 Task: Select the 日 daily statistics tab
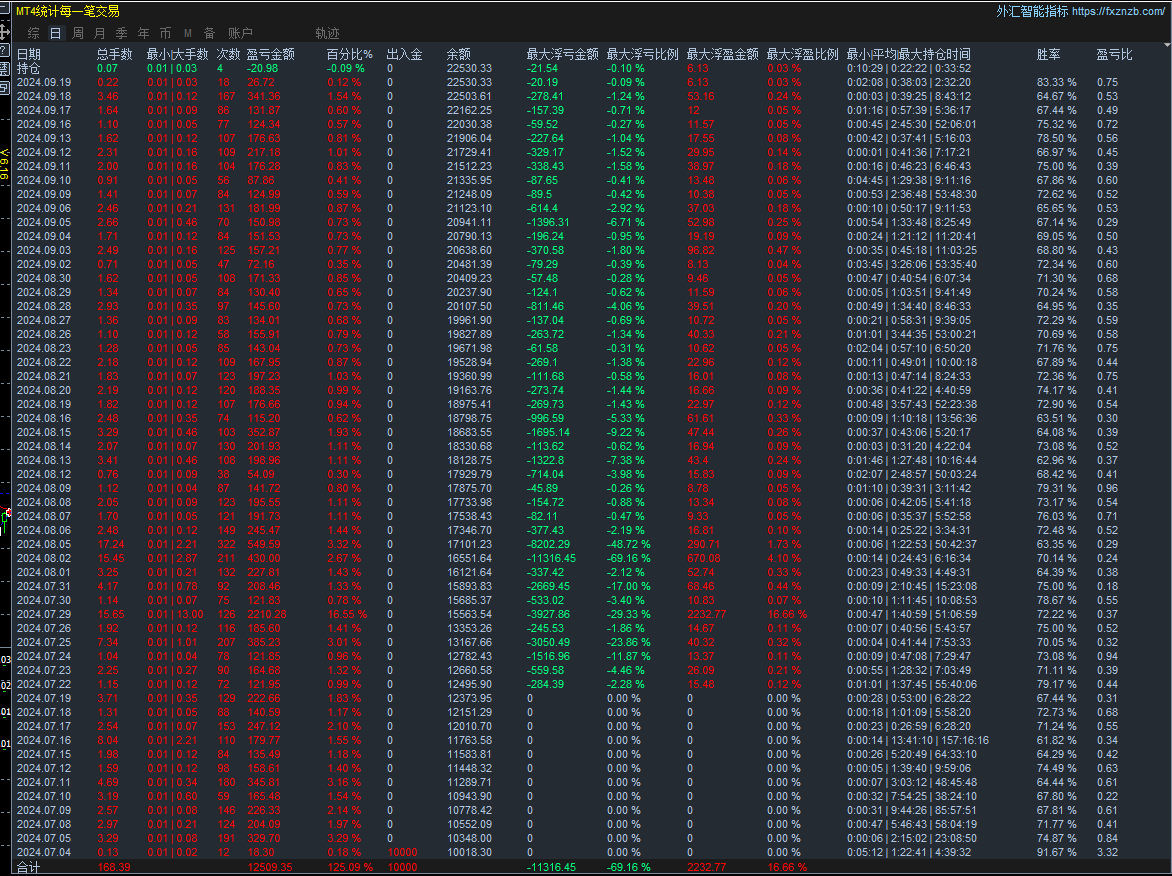55,33
